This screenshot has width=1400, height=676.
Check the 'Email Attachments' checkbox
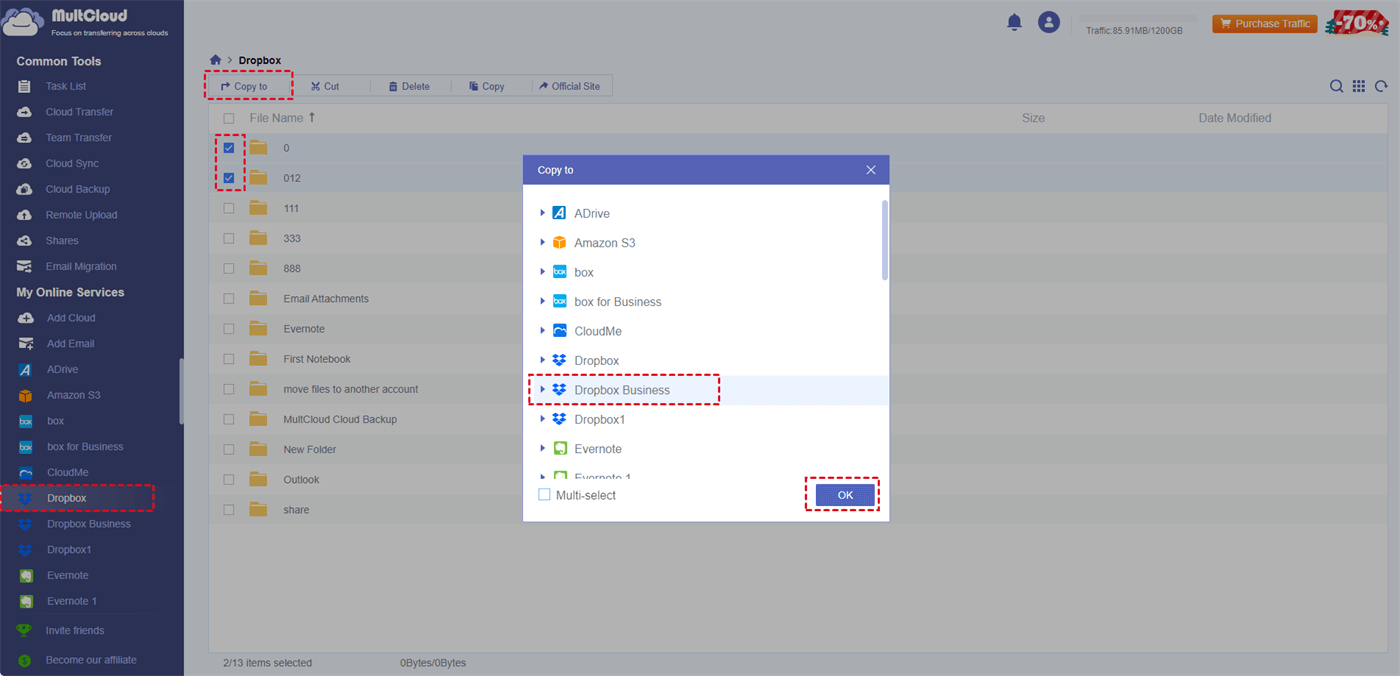point(229,299)
